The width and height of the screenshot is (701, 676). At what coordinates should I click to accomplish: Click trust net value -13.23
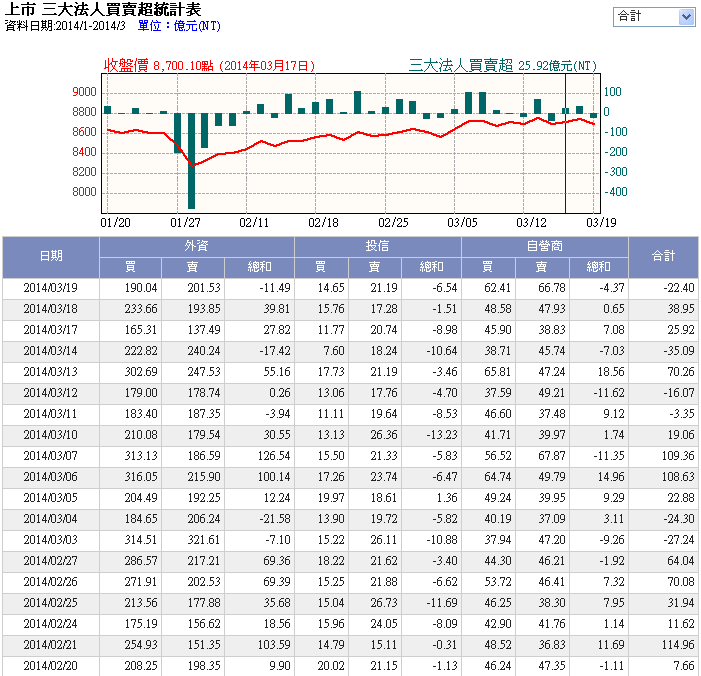[442, 435]
